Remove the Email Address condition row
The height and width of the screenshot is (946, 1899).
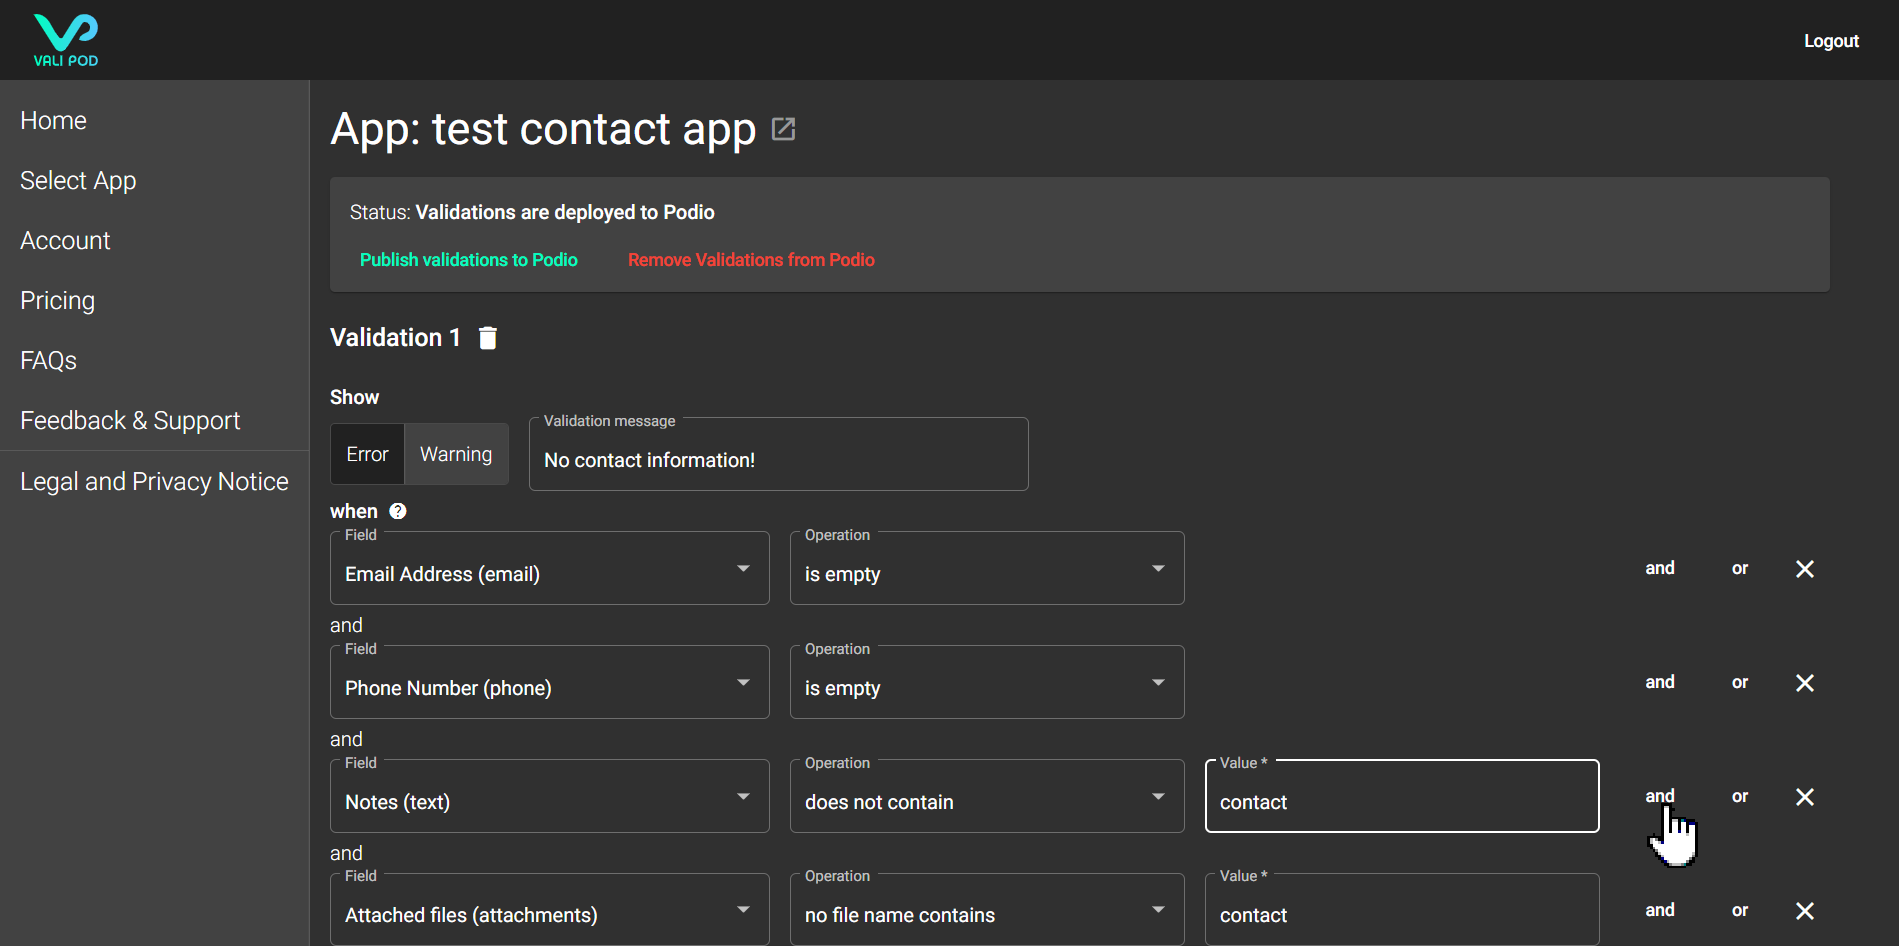pyautogui.click(x=1804, y=569)
